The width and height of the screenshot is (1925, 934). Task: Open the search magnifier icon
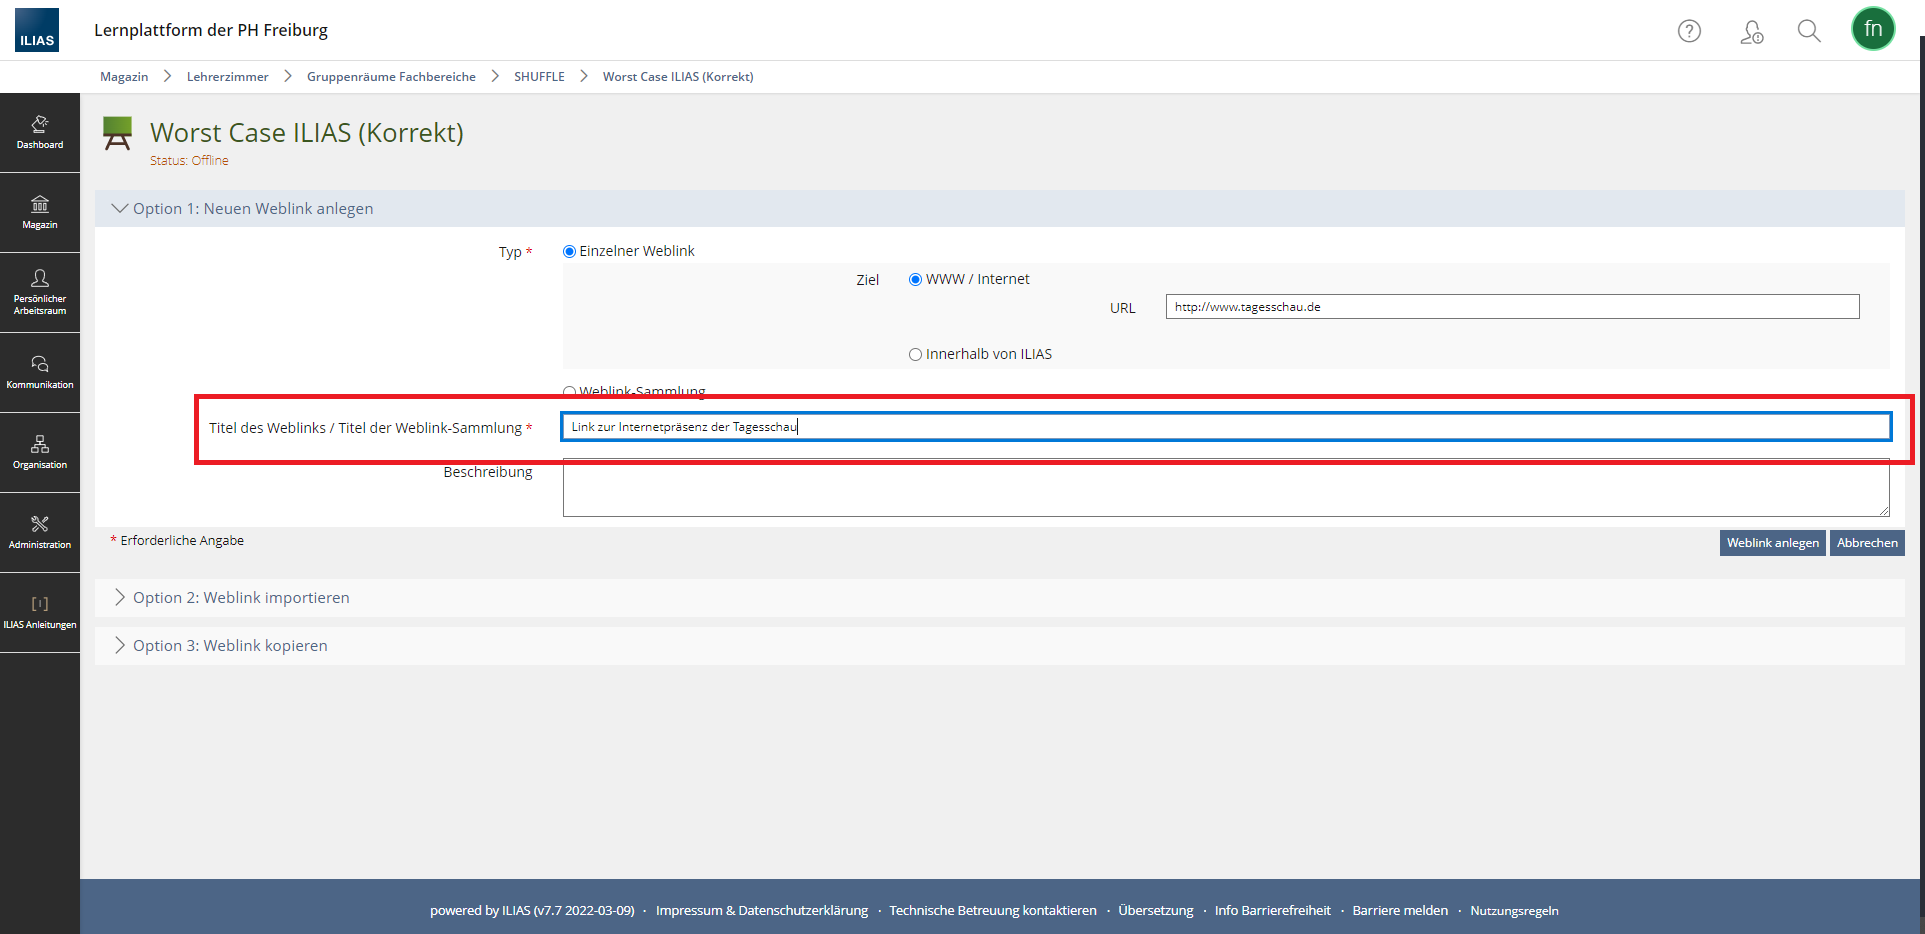coord(1808,31)
